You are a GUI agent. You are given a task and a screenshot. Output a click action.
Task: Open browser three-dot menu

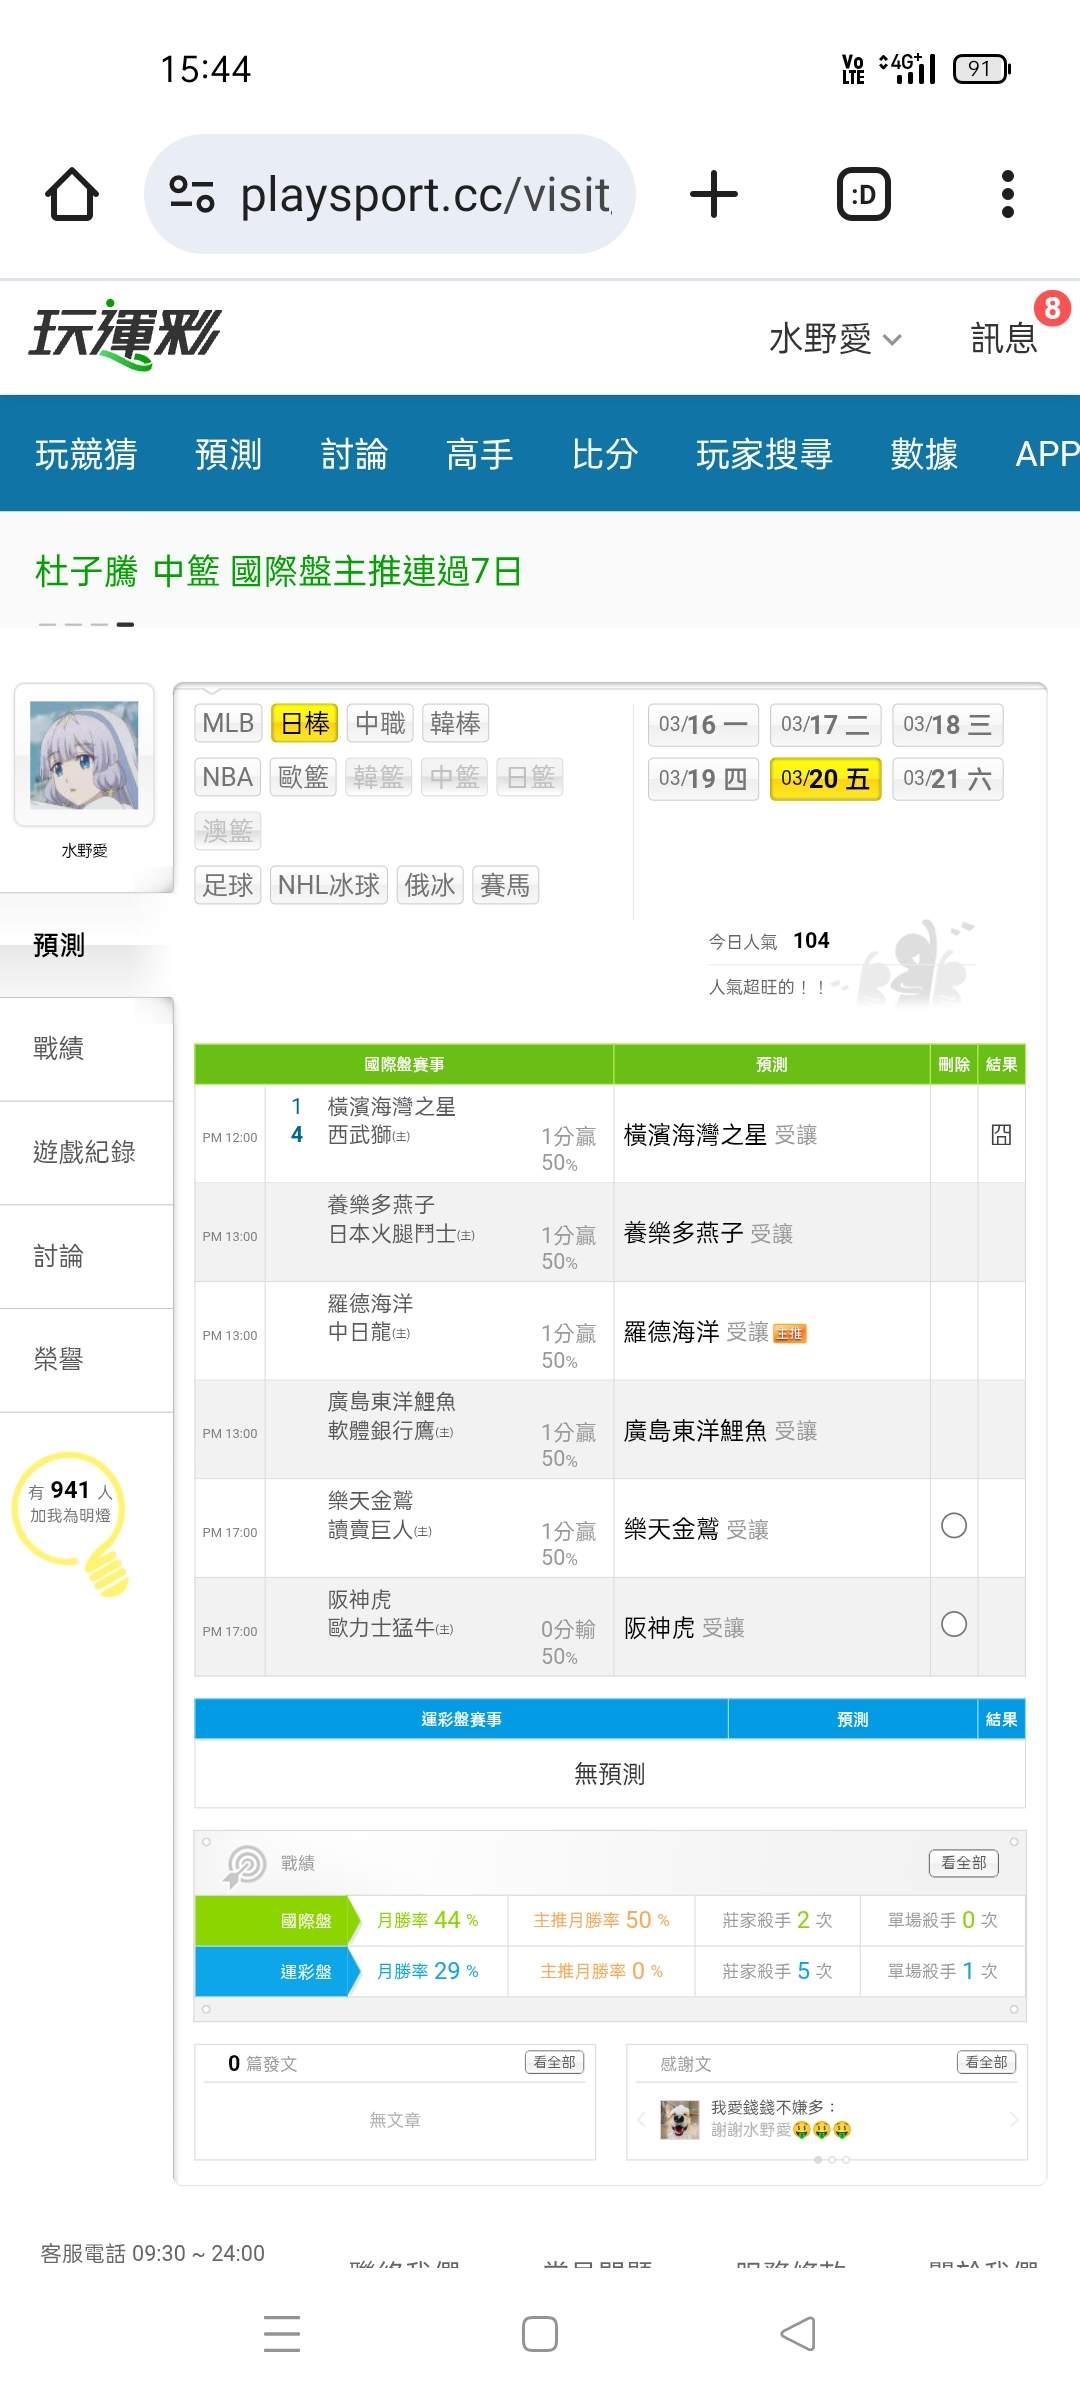coord(1008,194)
